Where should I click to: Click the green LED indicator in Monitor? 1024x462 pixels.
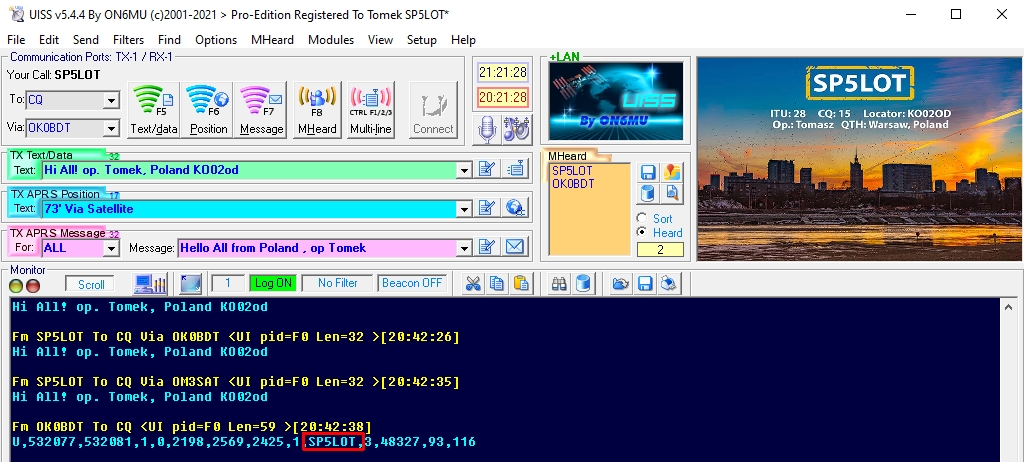tap(16, 286)
